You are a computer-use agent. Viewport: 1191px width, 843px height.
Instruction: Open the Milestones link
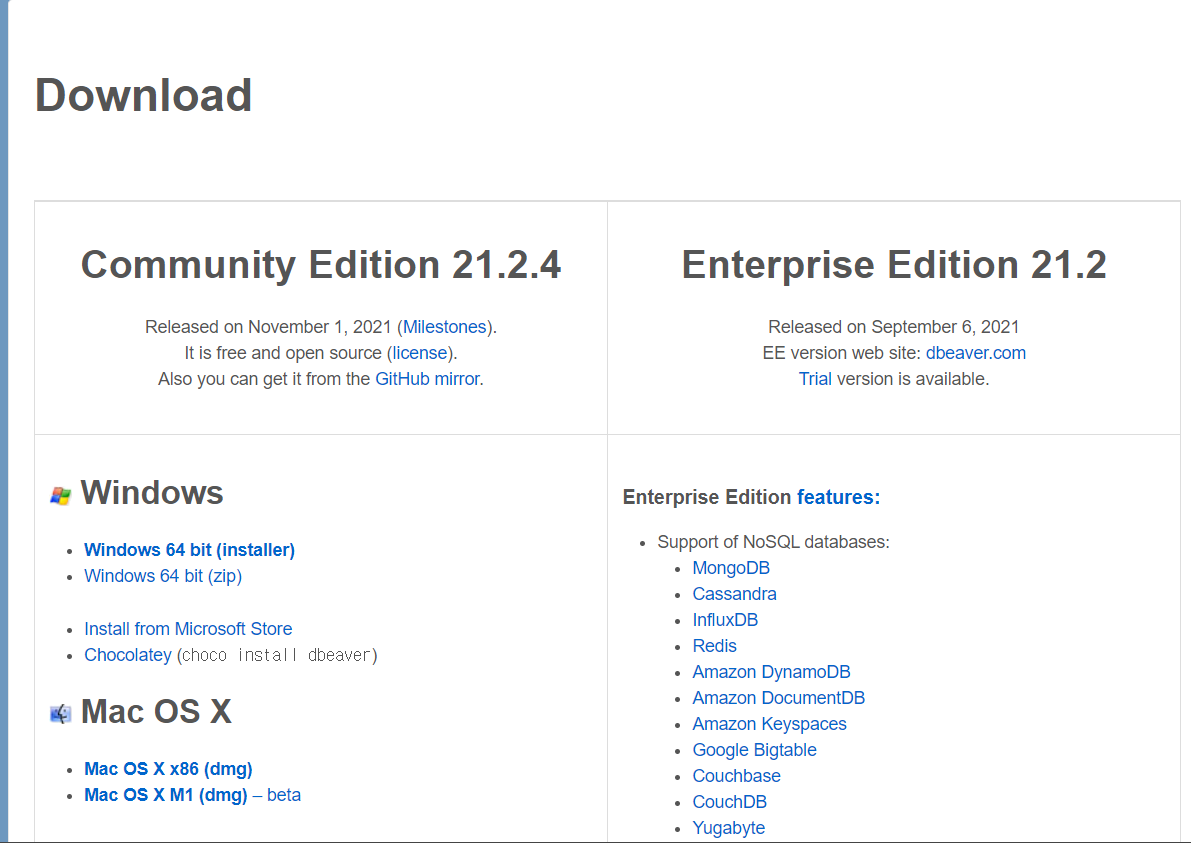444,327
